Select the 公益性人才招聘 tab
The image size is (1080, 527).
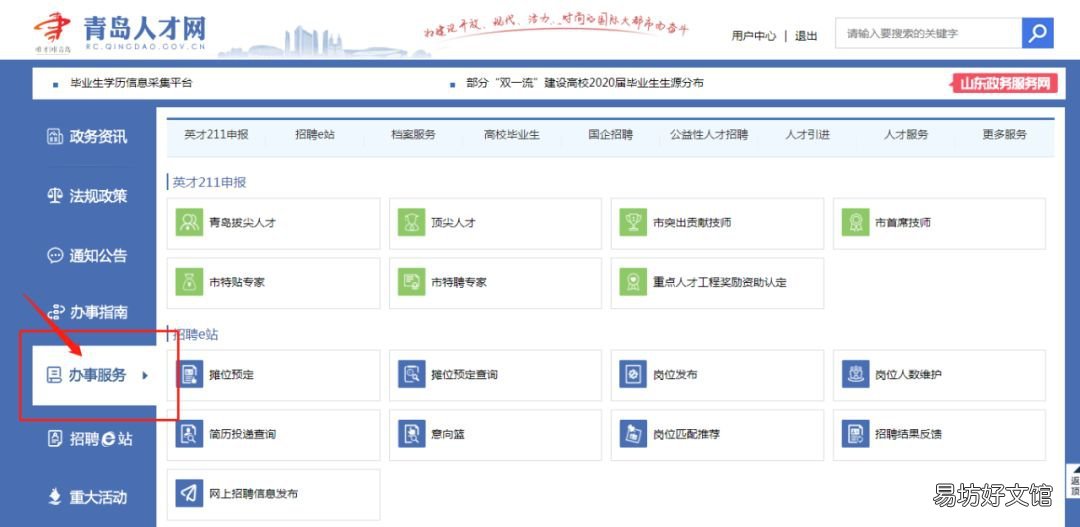tap(709, 134)
